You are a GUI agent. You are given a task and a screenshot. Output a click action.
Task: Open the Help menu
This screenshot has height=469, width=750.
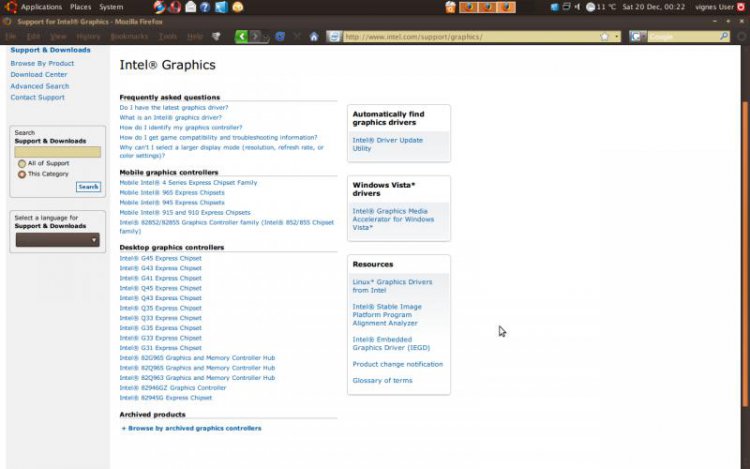coord(195,36)
